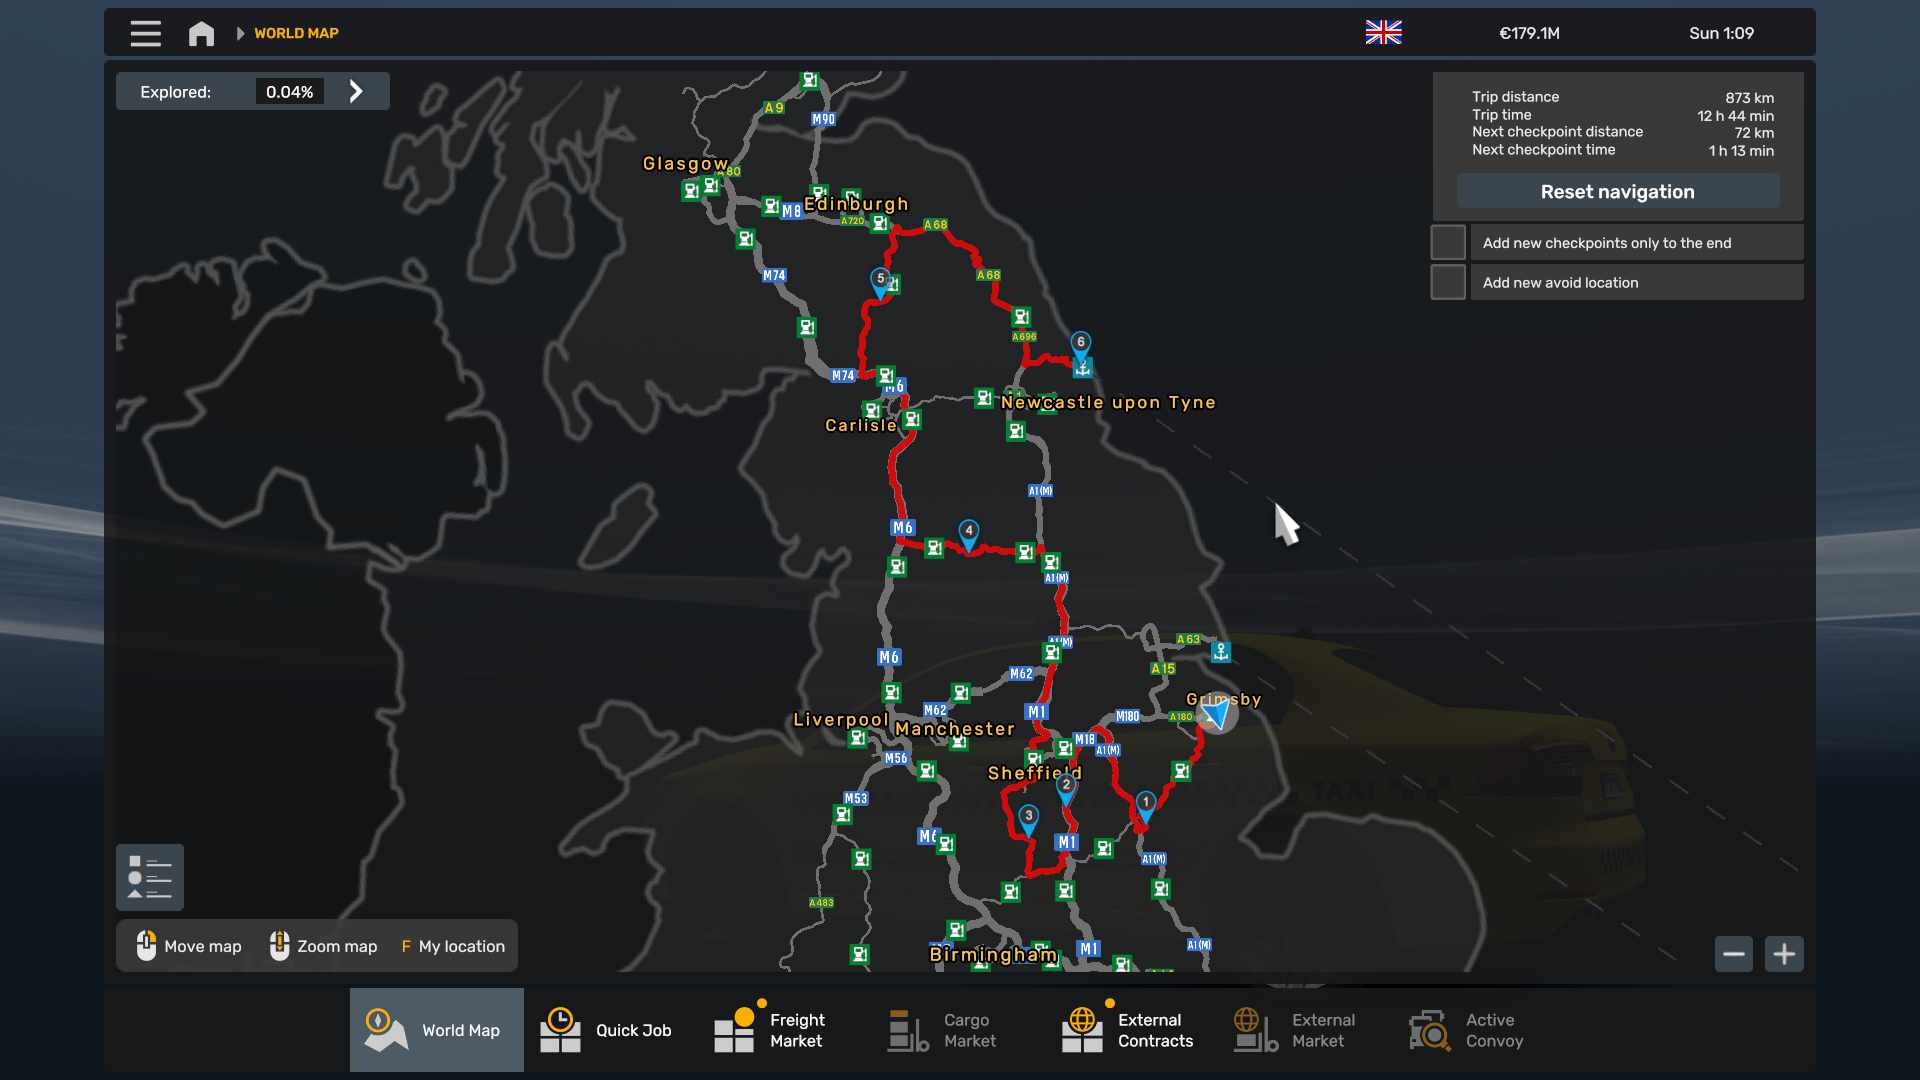Zoom out the map with minus button

1734,954
